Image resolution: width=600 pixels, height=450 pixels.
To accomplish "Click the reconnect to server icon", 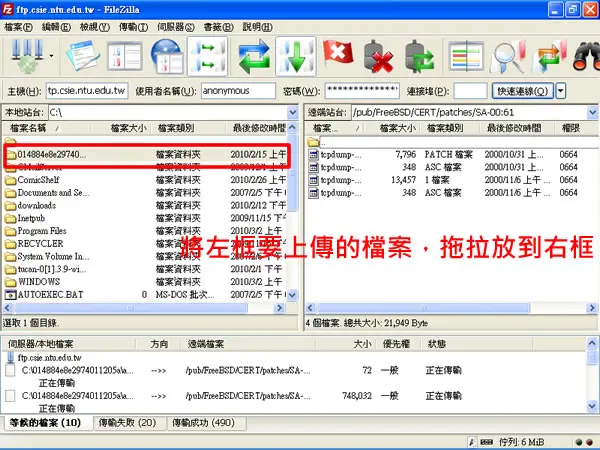I will pyautogui.click(x=419, y=57).
